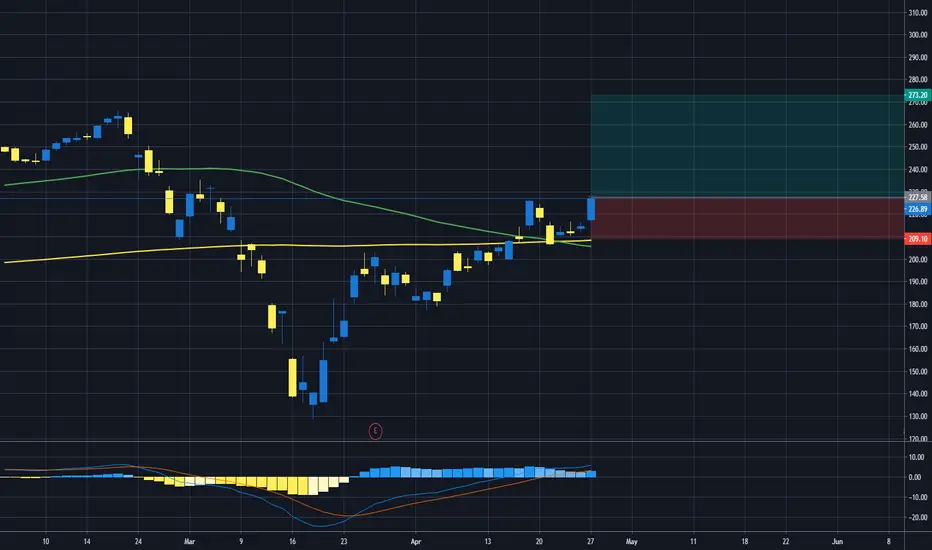Click the 250.00 price axis label
This screenshot has height=550, width=932.
coord(918,147)
